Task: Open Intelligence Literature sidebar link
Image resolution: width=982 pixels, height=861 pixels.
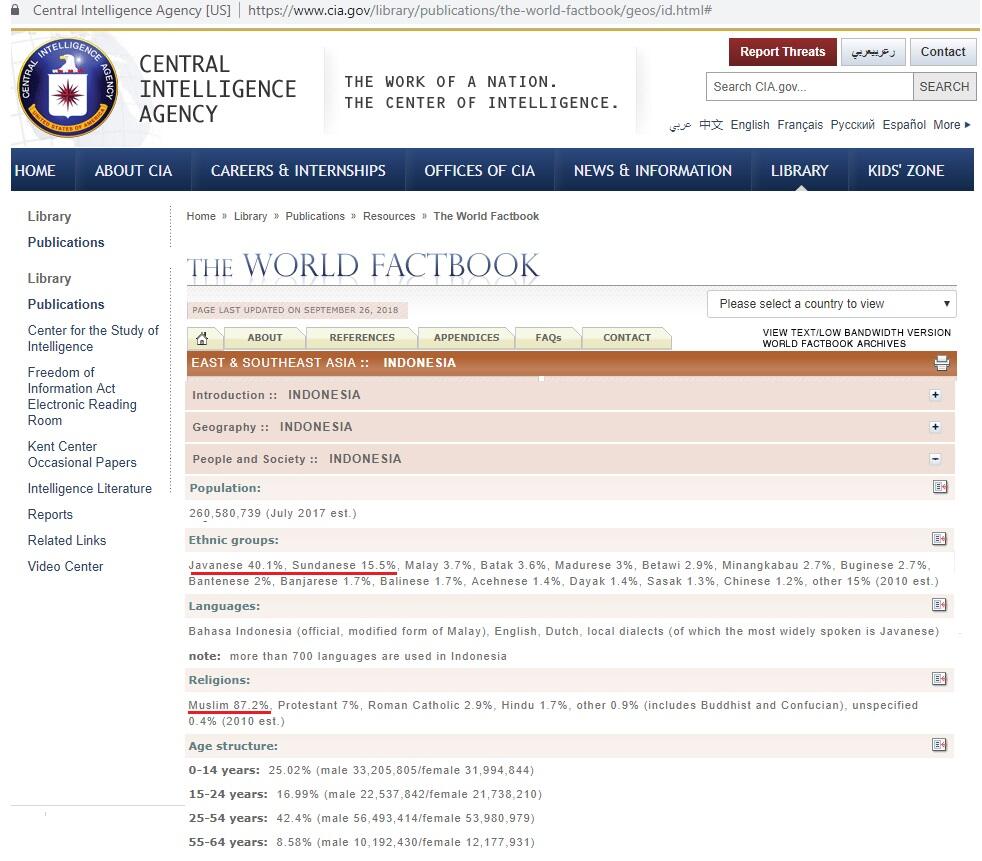Action: pos(90,488)
